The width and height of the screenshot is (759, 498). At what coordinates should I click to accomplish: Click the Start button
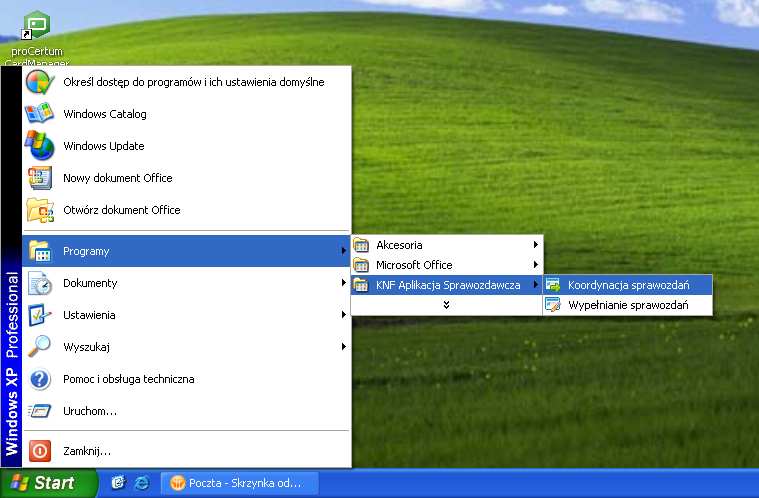[x=48, y=483]
